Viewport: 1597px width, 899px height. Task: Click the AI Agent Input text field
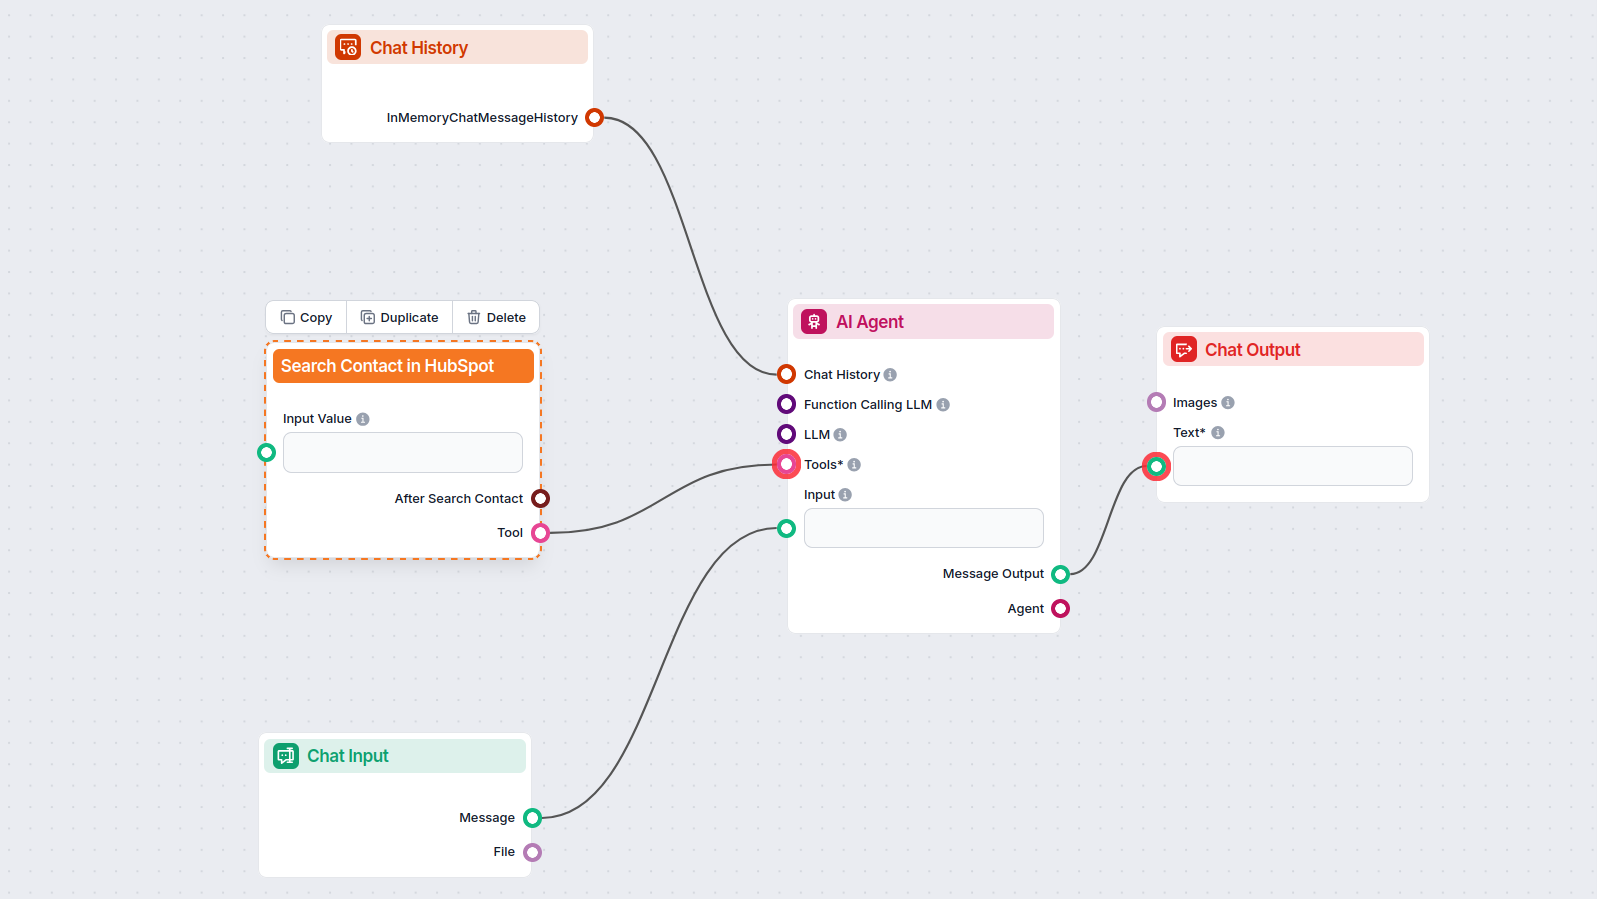923,528
